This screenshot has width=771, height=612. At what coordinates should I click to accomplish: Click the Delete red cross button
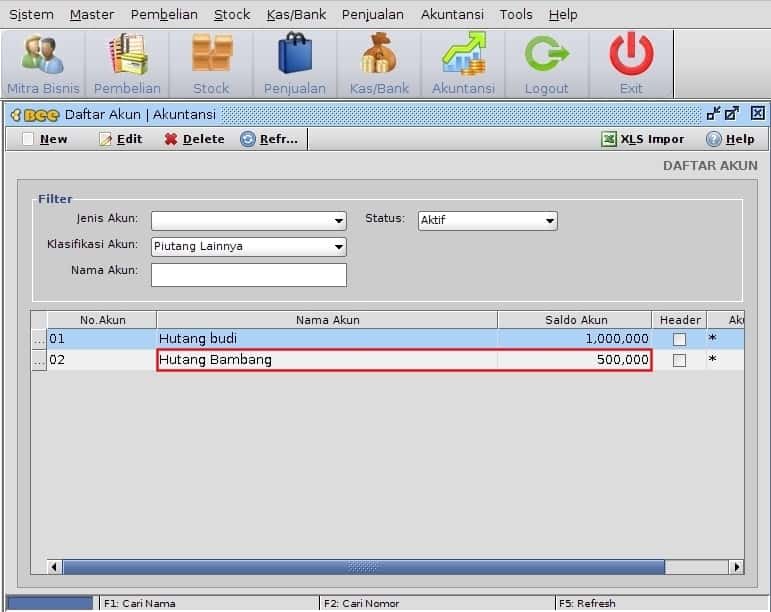[x=194, y=139]
